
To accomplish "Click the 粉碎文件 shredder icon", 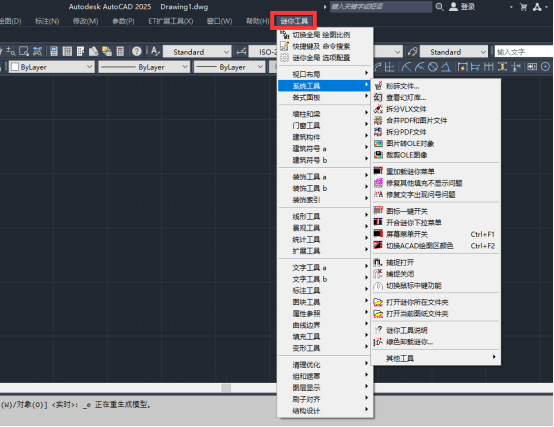I will pos(378,86).
